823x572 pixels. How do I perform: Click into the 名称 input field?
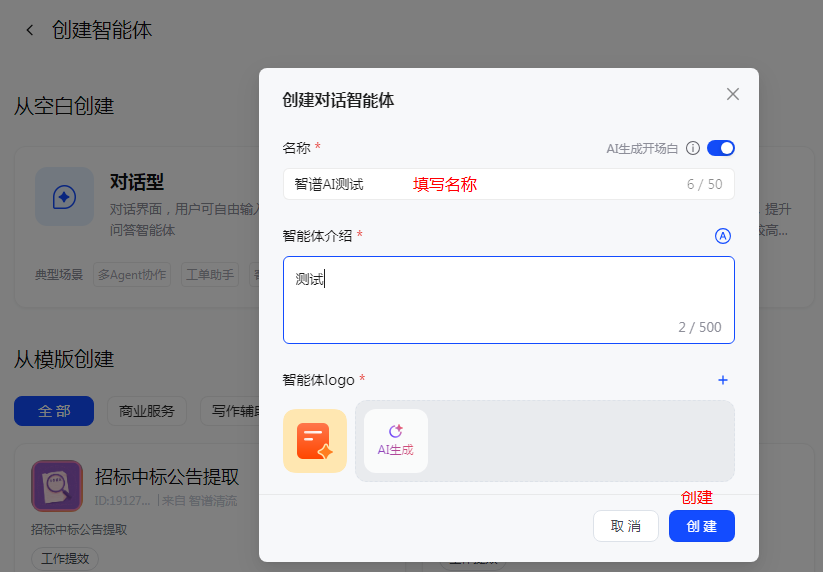click(480, 184)
